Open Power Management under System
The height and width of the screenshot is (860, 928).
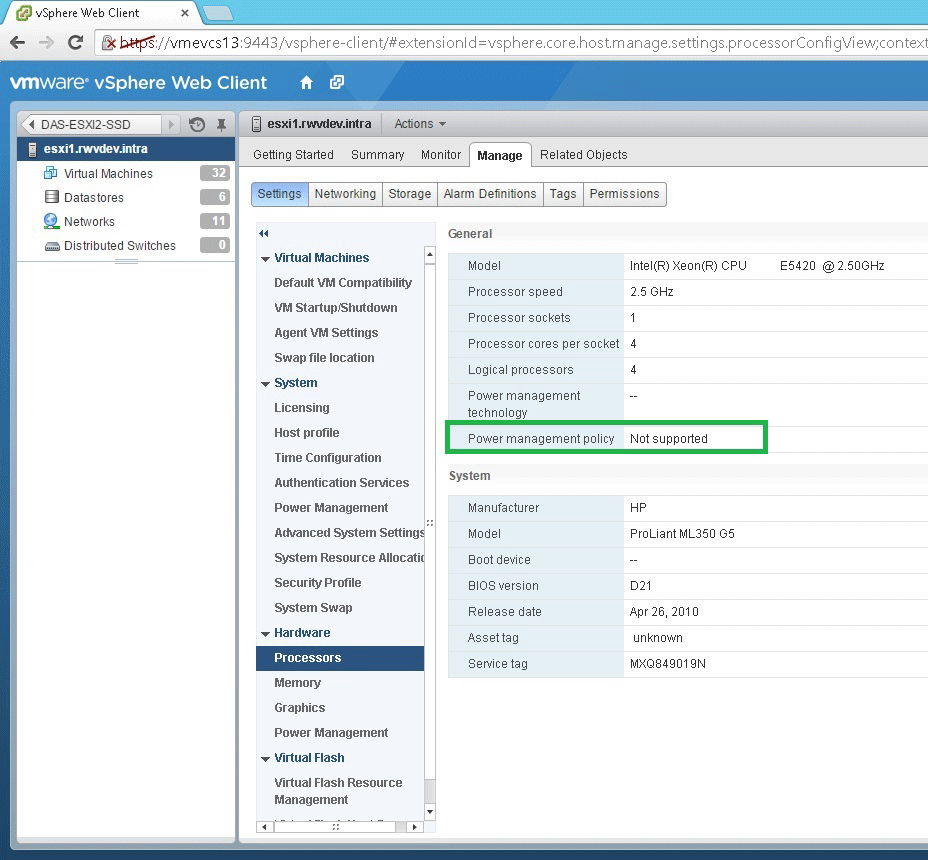click(331, 508)
